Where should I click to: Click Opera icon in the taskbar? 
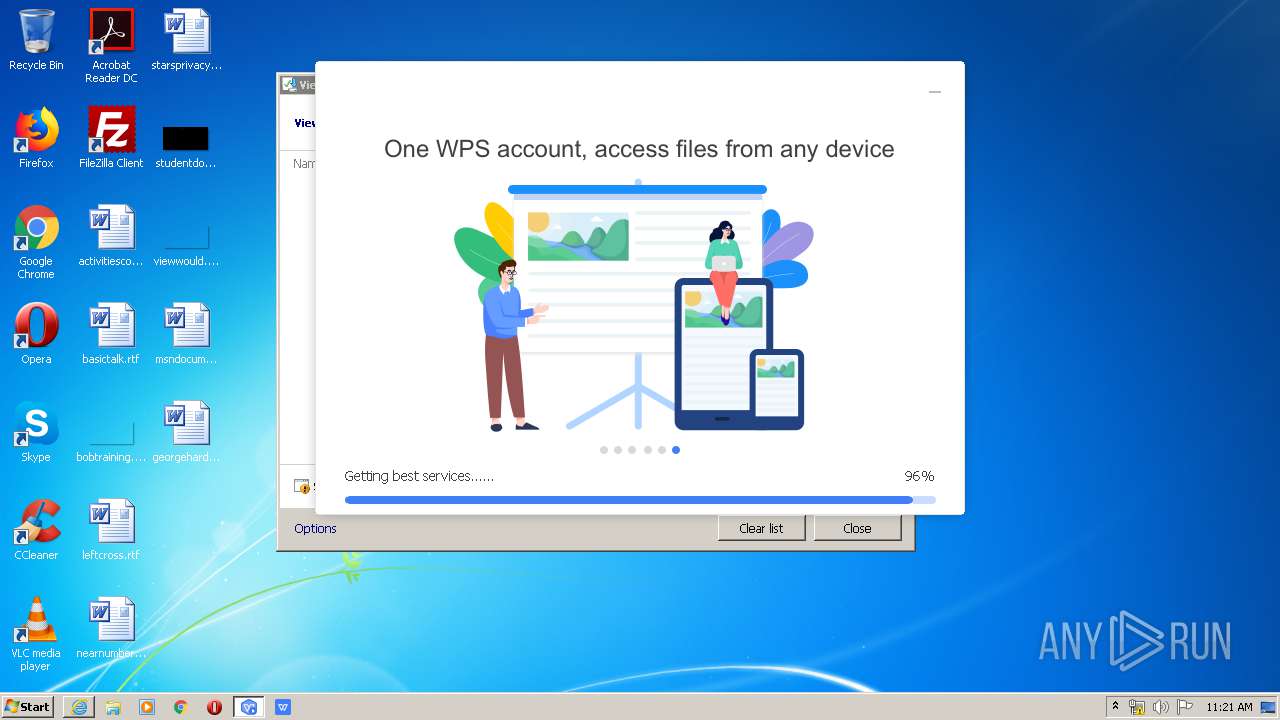pyautogui.click(x=215, y=707)
